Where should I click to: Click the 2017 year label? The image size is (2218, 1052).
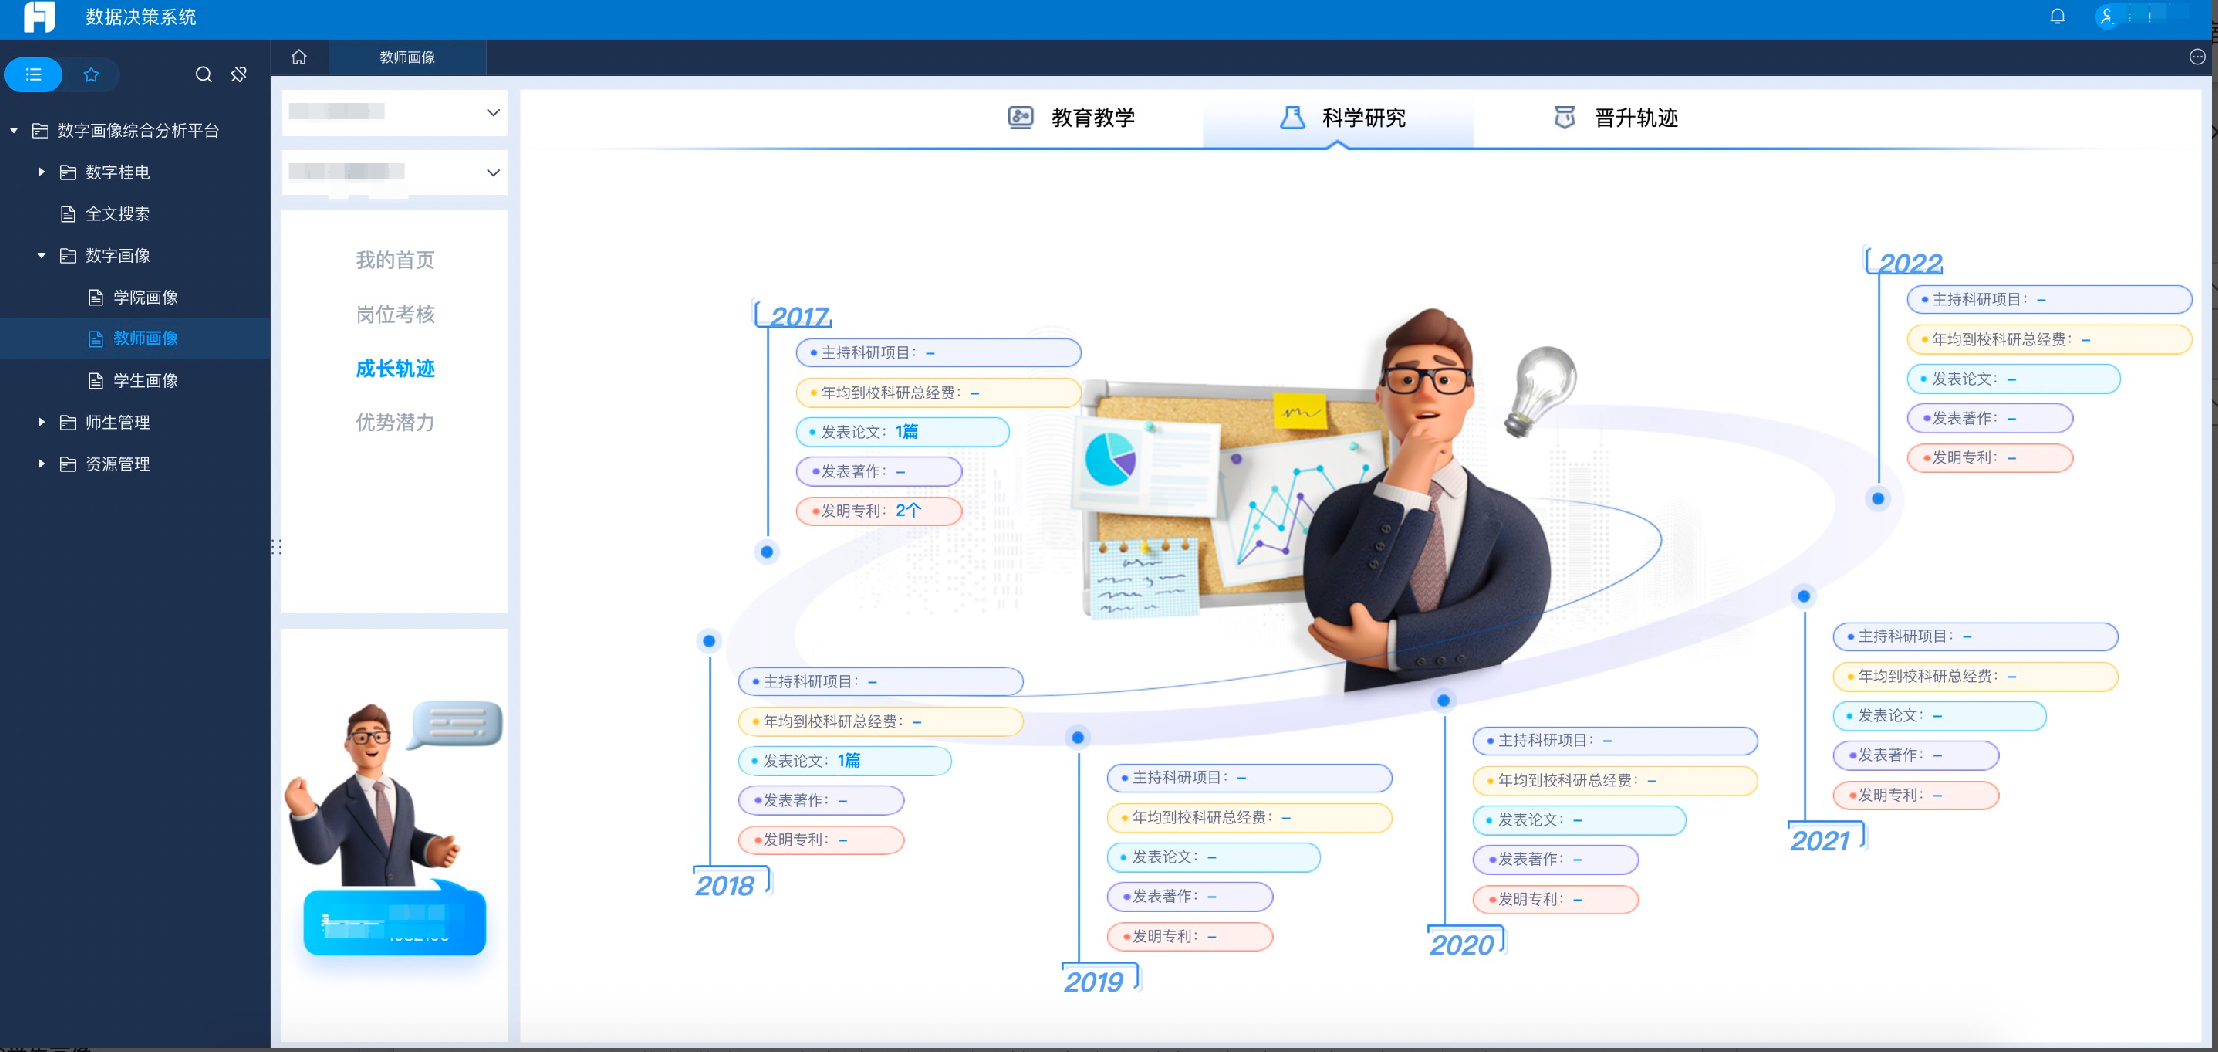click(x=799, y=317)
